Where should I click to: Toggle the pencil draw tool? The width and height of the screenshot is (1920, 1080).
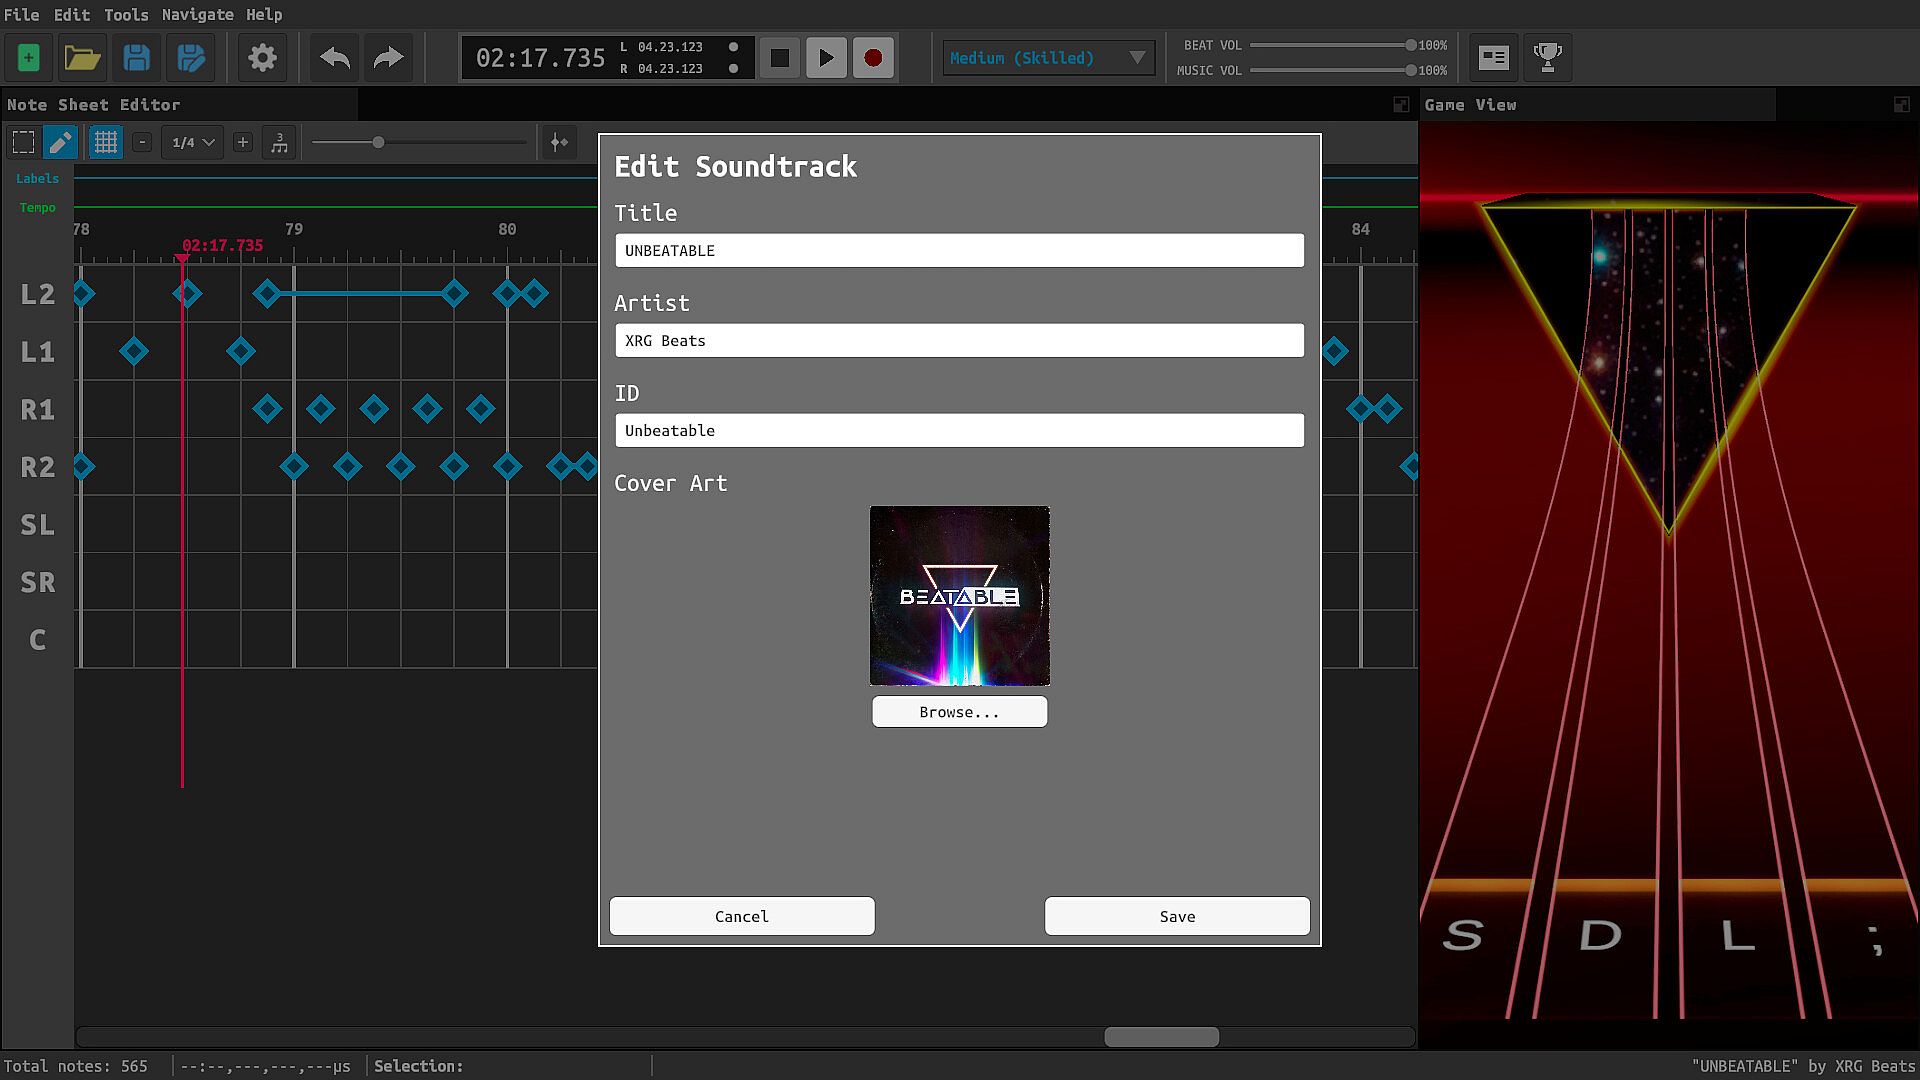[x=60, y=143]
